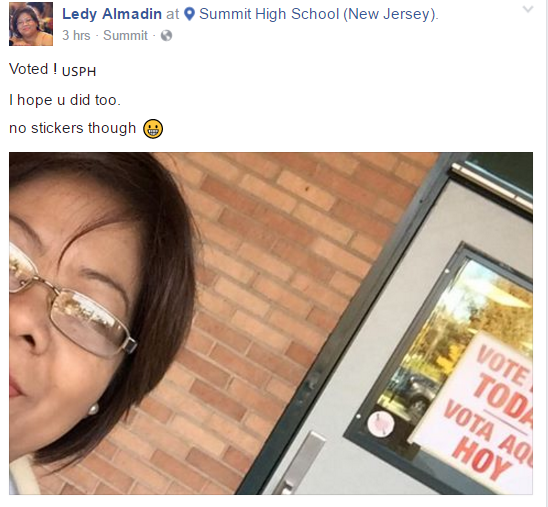Viewport: 548px width, 507px height.
Task: Open the post options chevron dropdown
Action: 528,9
